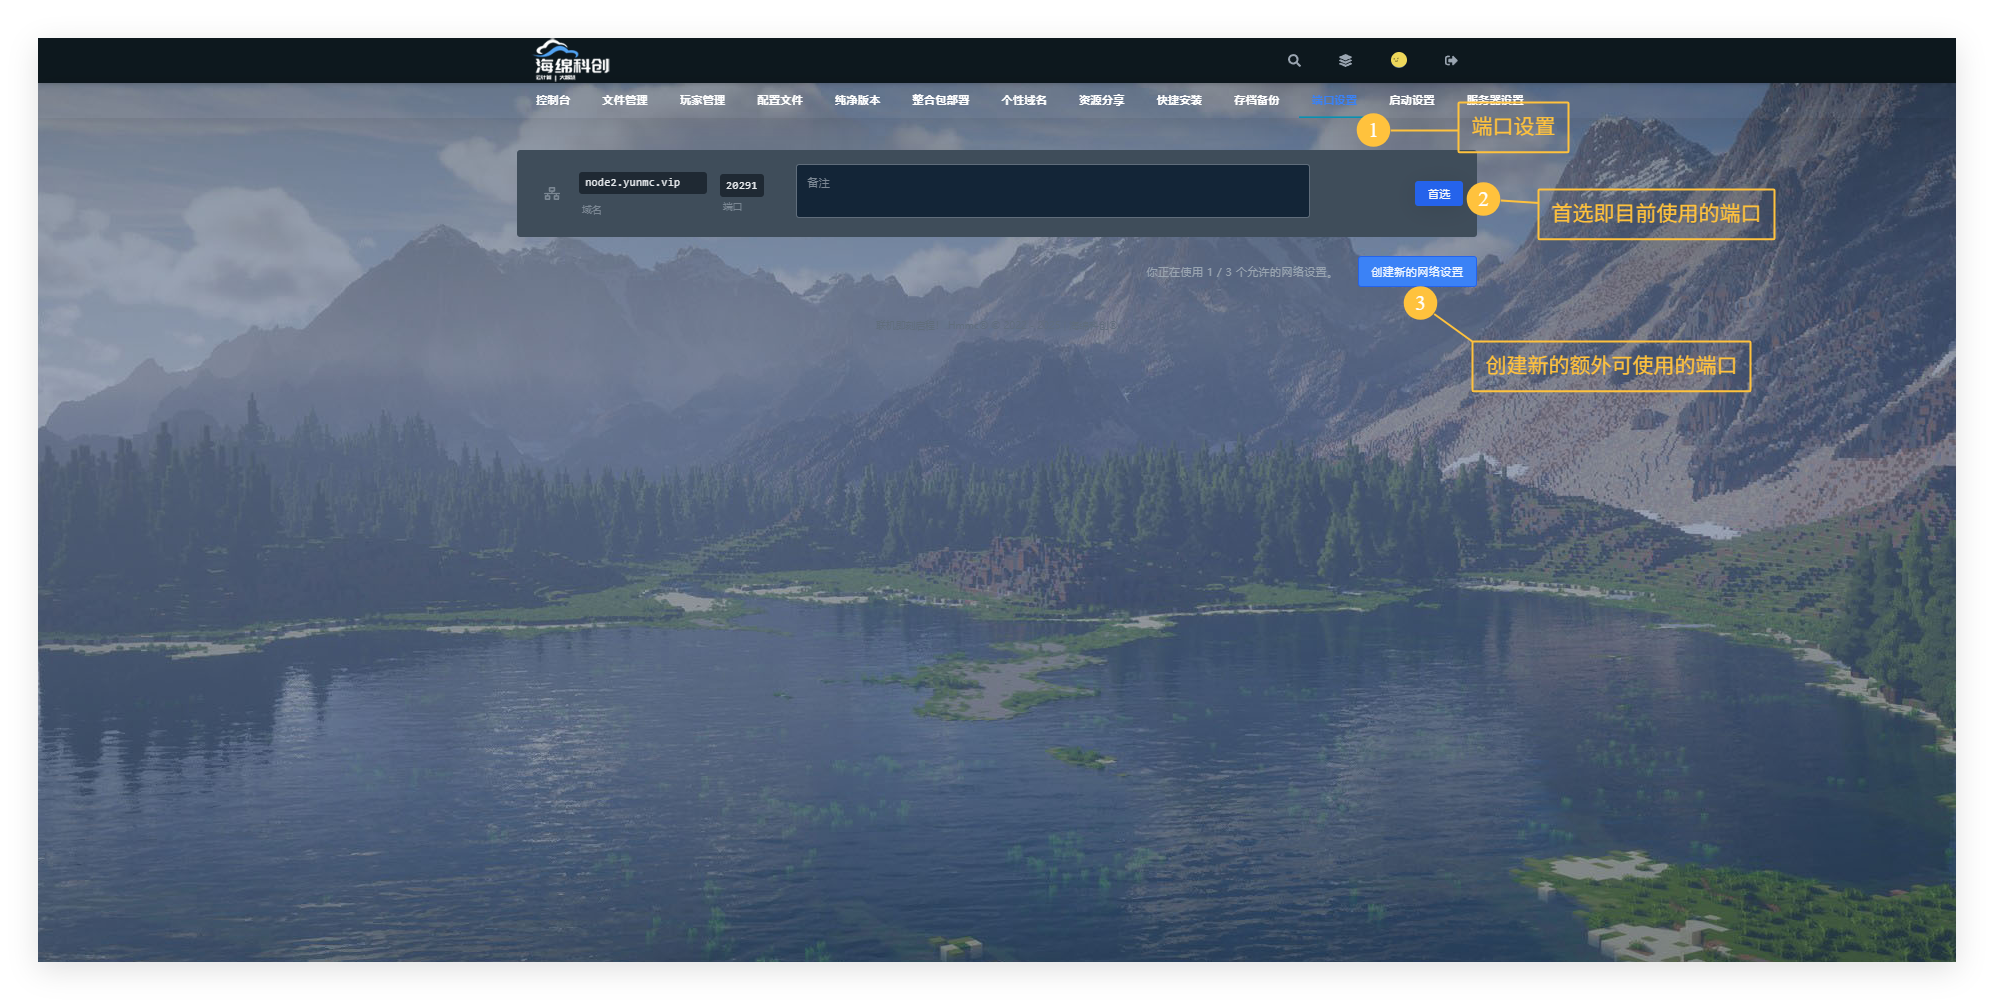The image size is (1994, 1000).
Task: Click the blue 首选 button
Action: [1438, 194]
